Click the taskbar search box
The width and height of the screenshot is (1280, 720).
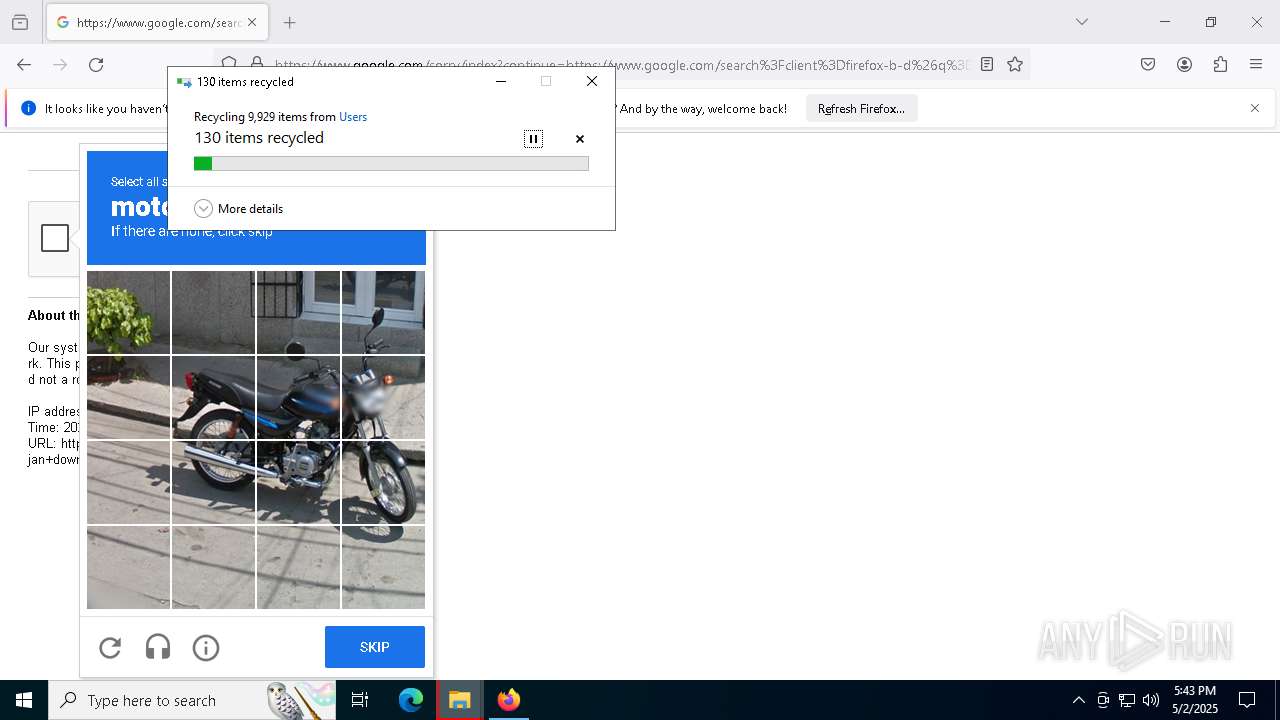click(x=192, y=700)
